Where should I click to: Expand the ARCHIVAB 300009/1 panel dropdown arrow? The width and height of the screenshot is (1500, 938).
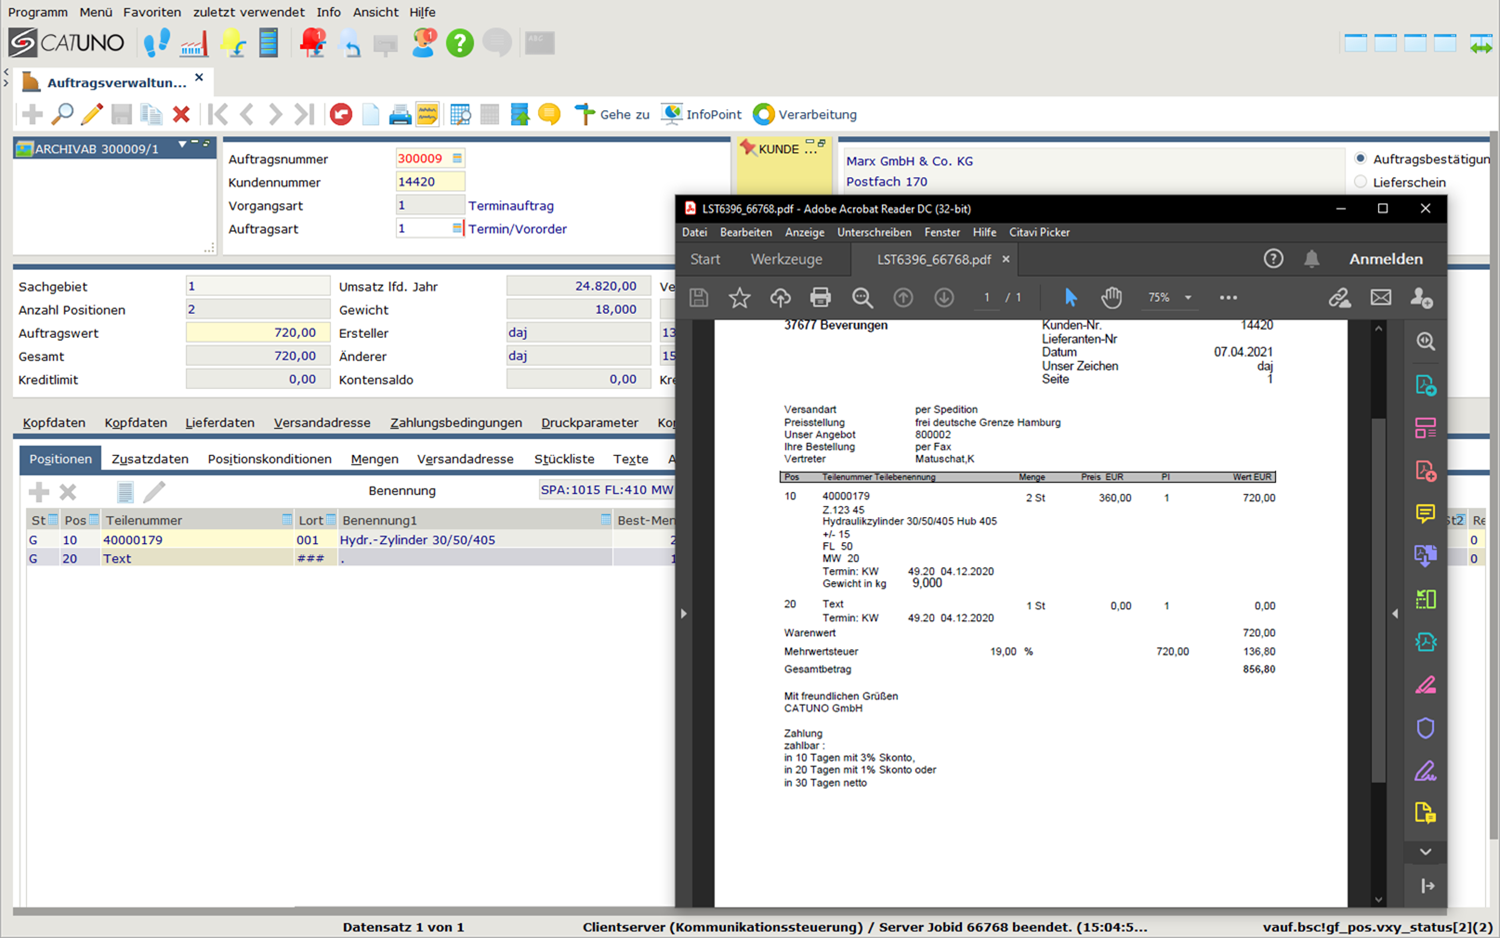[182, 146]
